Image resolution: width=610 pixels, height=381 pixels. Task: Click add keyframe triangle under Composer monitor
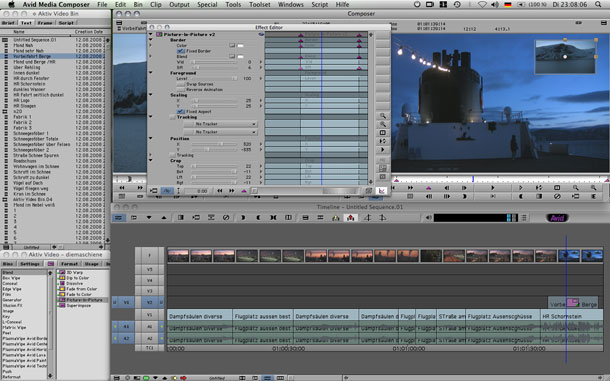pos(428,188)
